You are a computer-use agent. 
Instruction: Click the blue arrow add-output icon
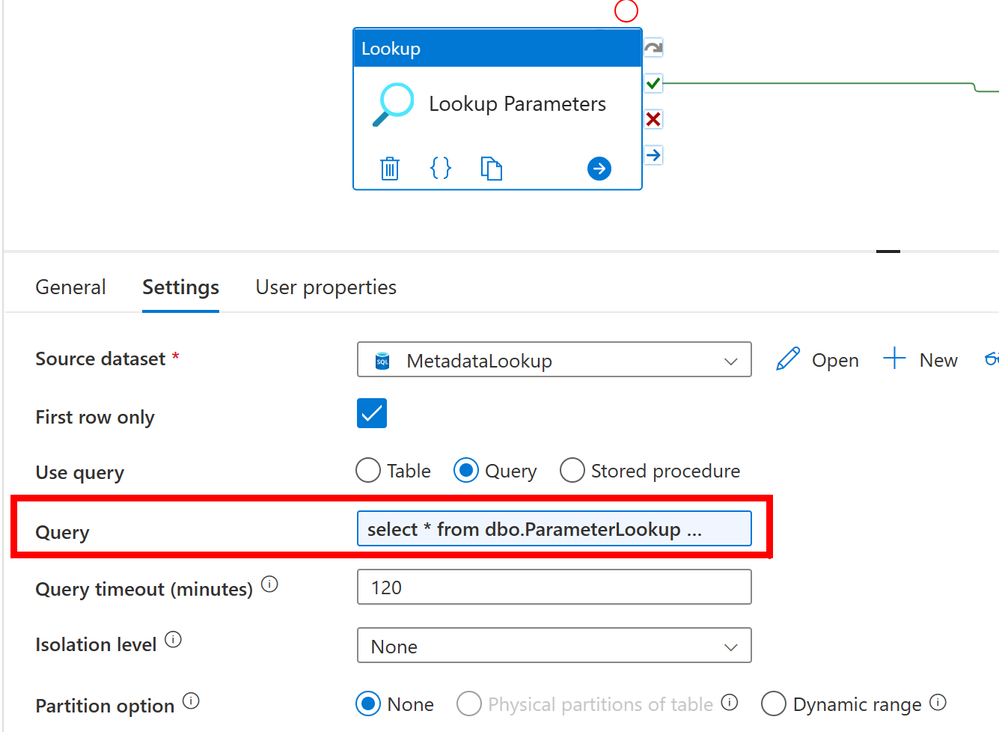(x=599, y=168)
